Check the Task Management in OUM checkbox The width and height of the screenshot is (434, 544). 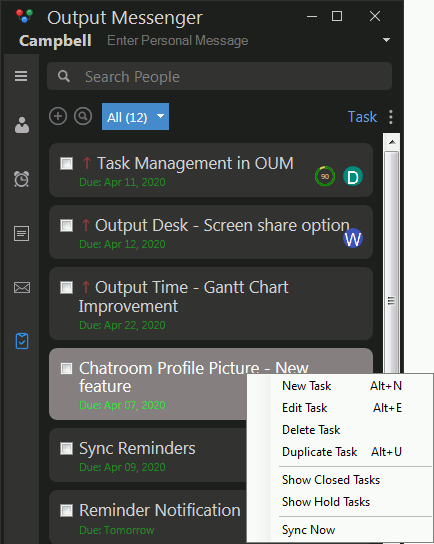[66, 163]
